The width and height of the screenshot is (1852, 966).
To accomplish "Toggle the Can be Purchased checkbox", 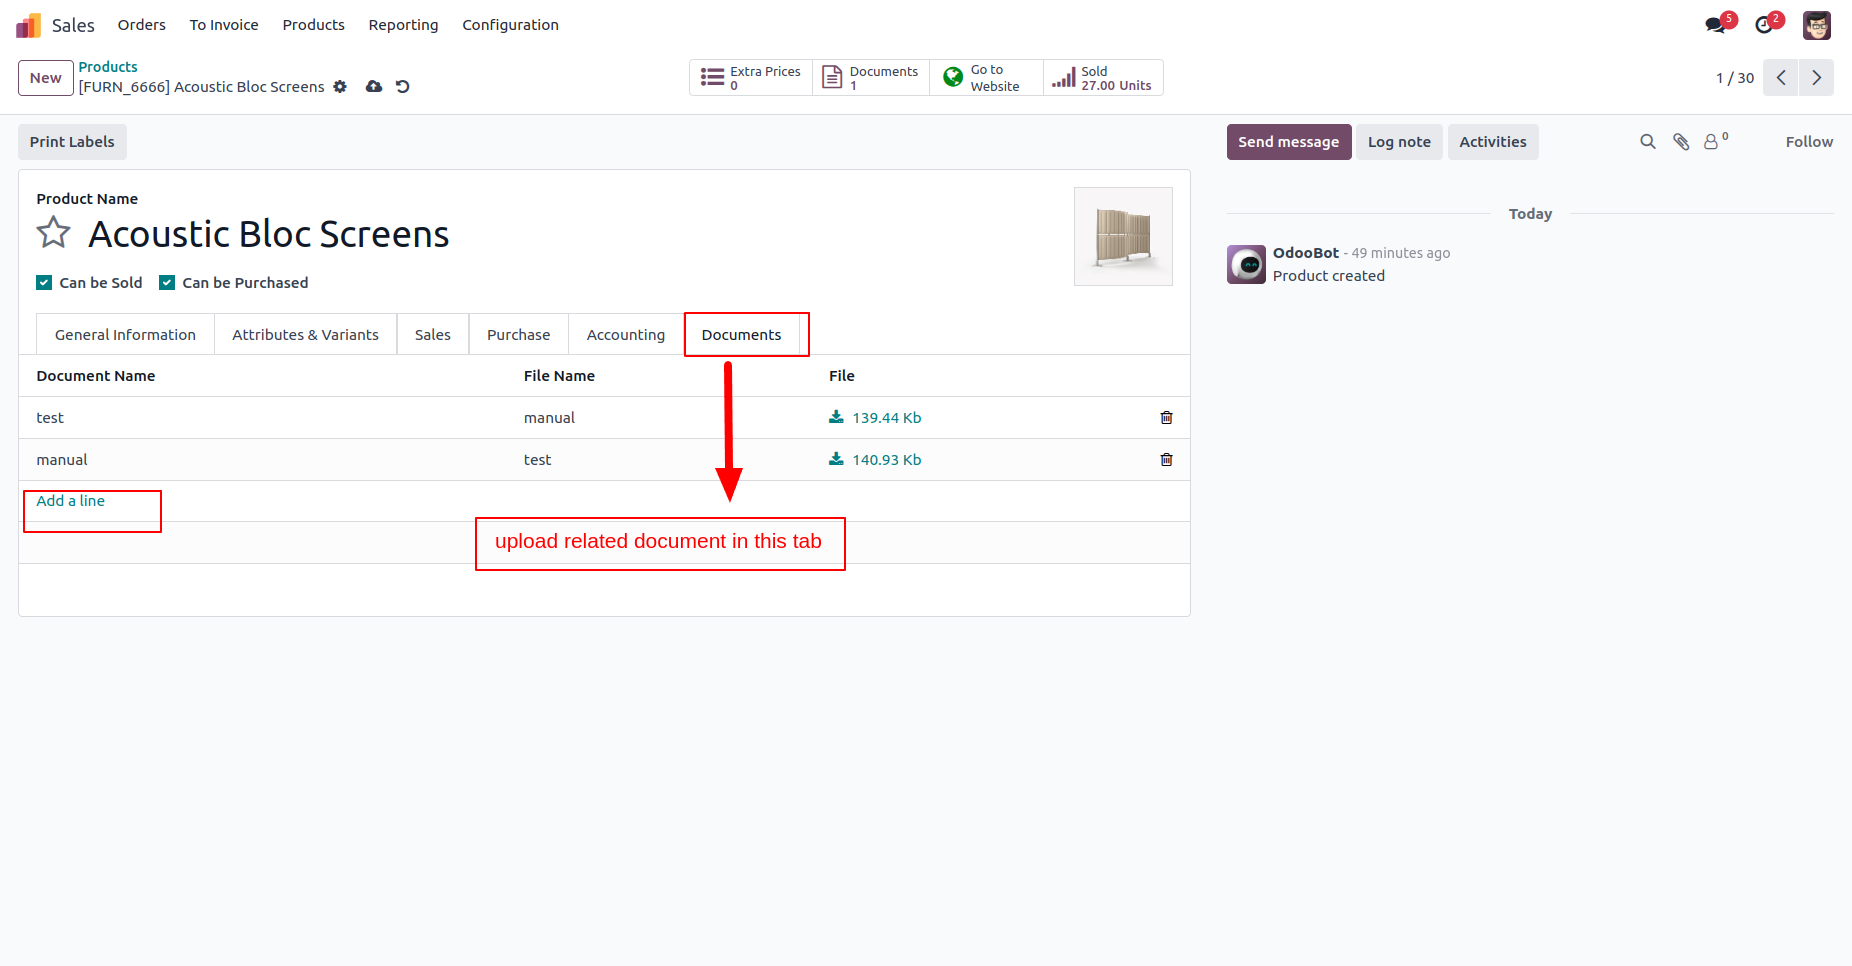I will [x=167, y=283].
